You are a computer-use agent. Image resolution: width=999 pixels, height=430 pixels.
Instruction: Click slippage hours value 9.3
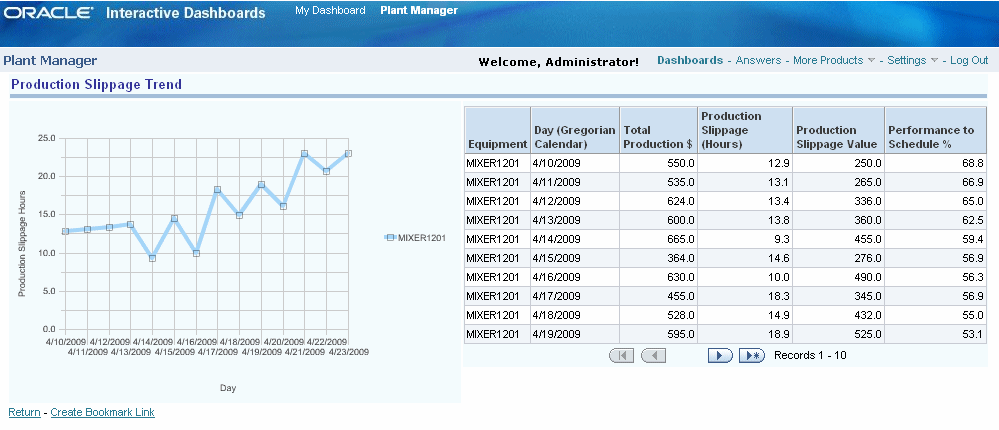pyautogui.click(x=745, y=240)
